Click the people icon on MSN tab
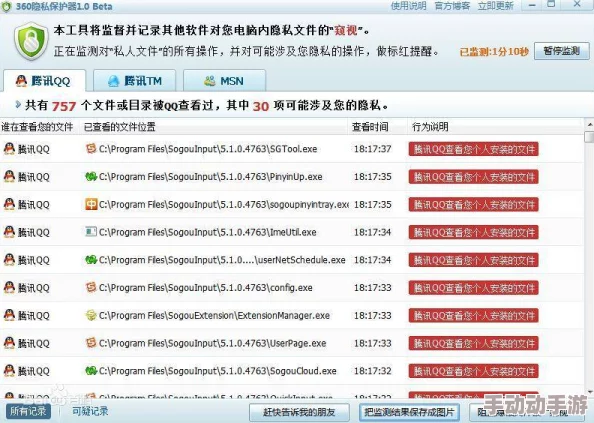This screenshot has width=594, height=423. tap(209, 81)
